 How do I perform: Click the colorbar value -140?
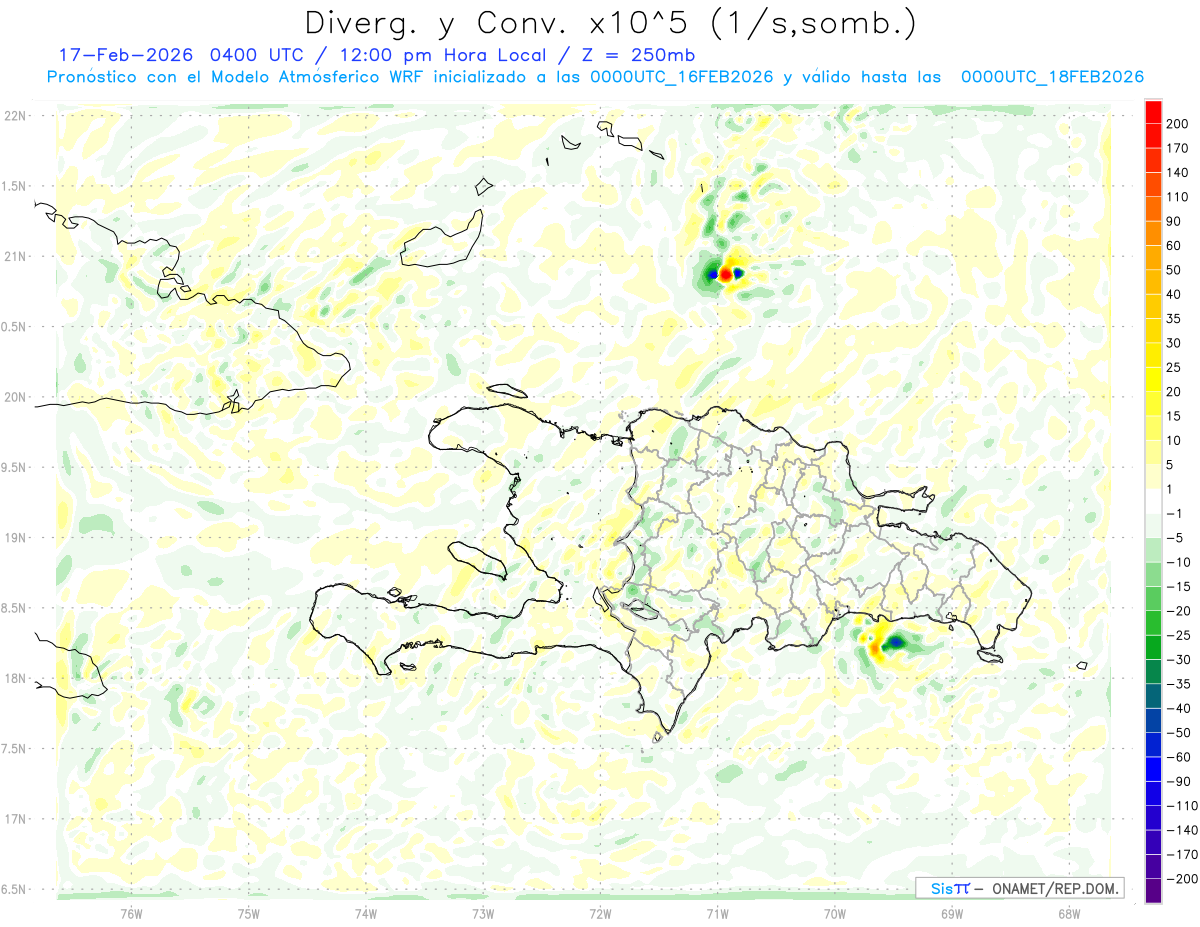pos(1180,830)
